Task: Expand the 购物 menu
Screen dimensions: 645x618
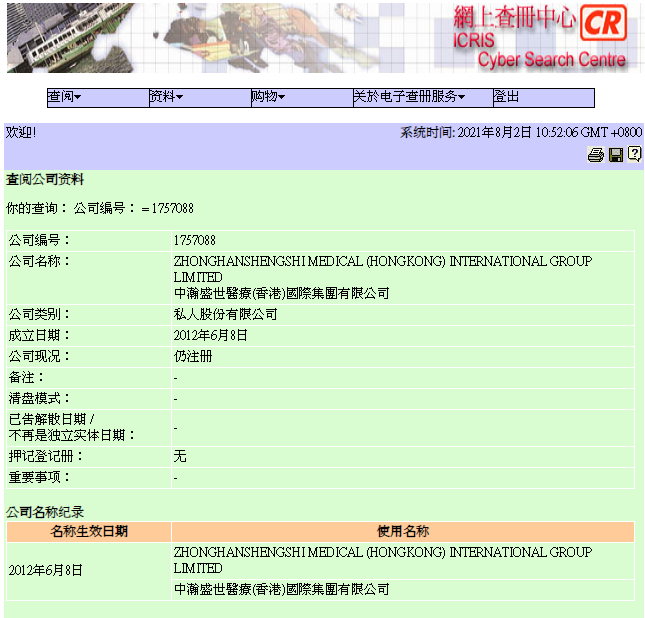Action: click(268, 97)
